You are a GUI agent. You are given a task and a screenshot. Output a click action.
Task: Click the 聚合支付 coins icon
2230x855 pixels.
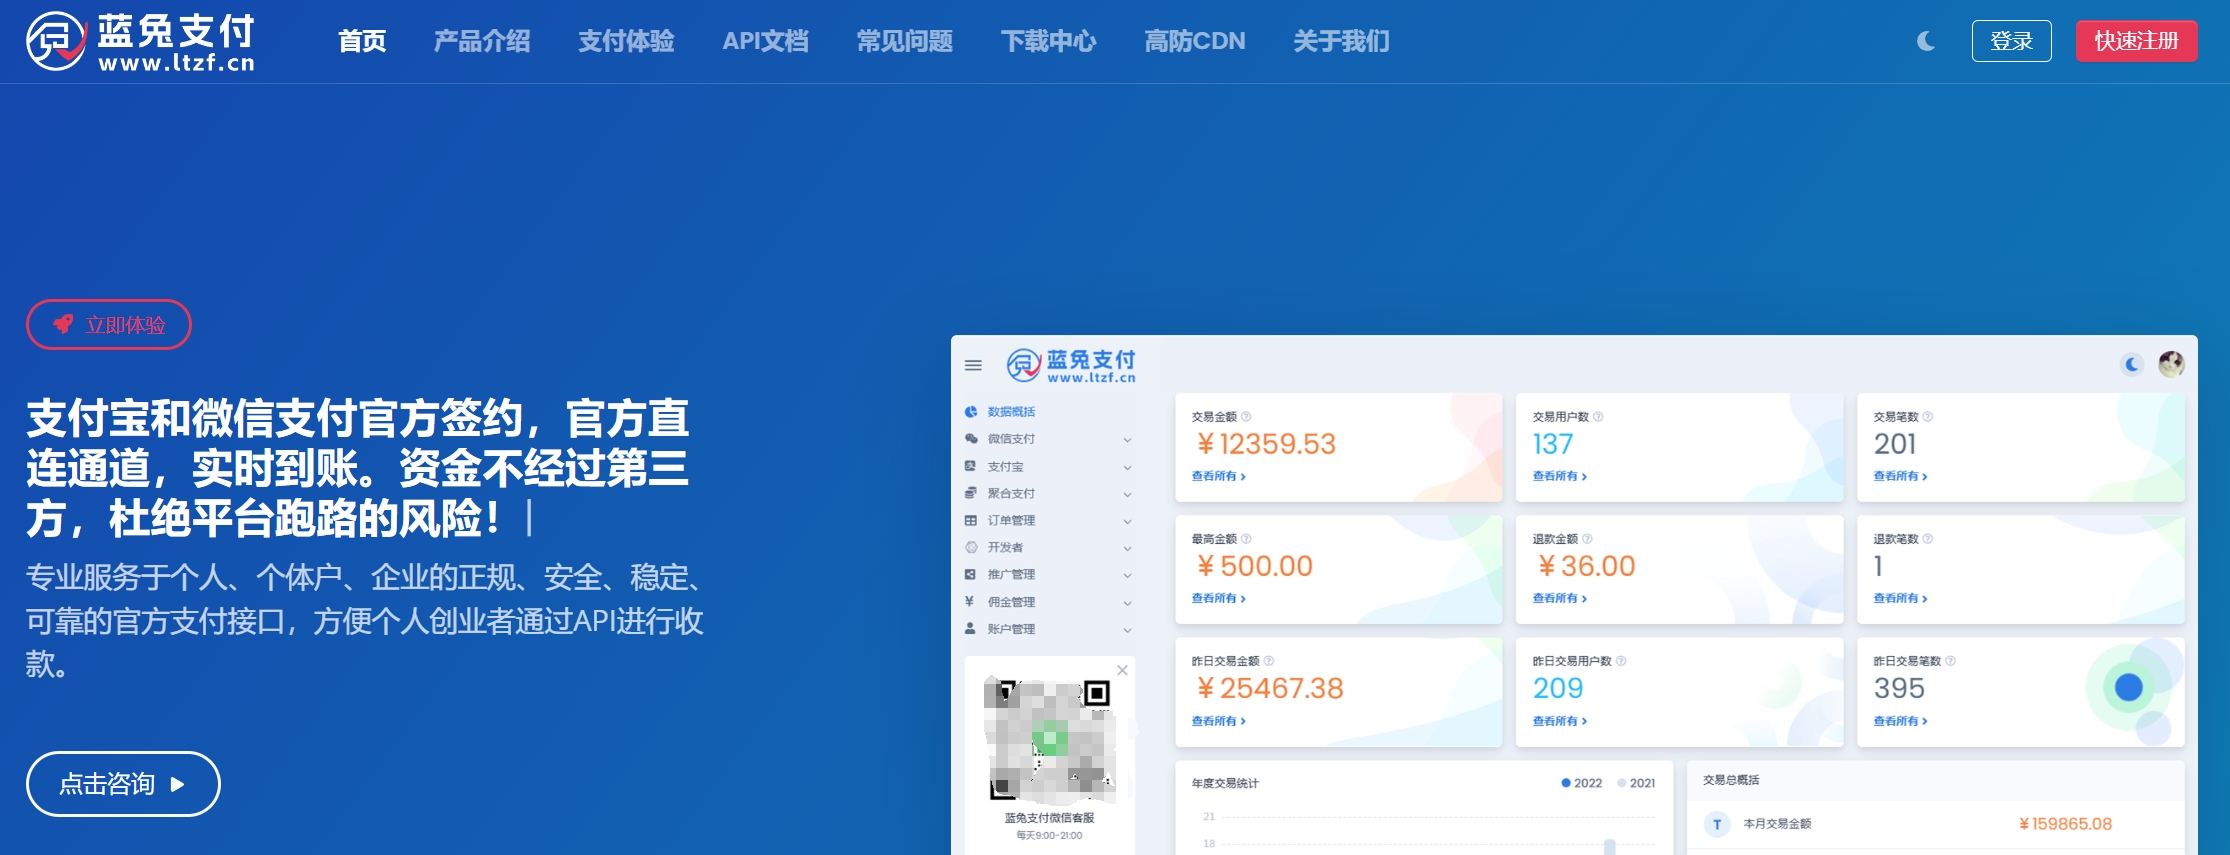(970, 493)
